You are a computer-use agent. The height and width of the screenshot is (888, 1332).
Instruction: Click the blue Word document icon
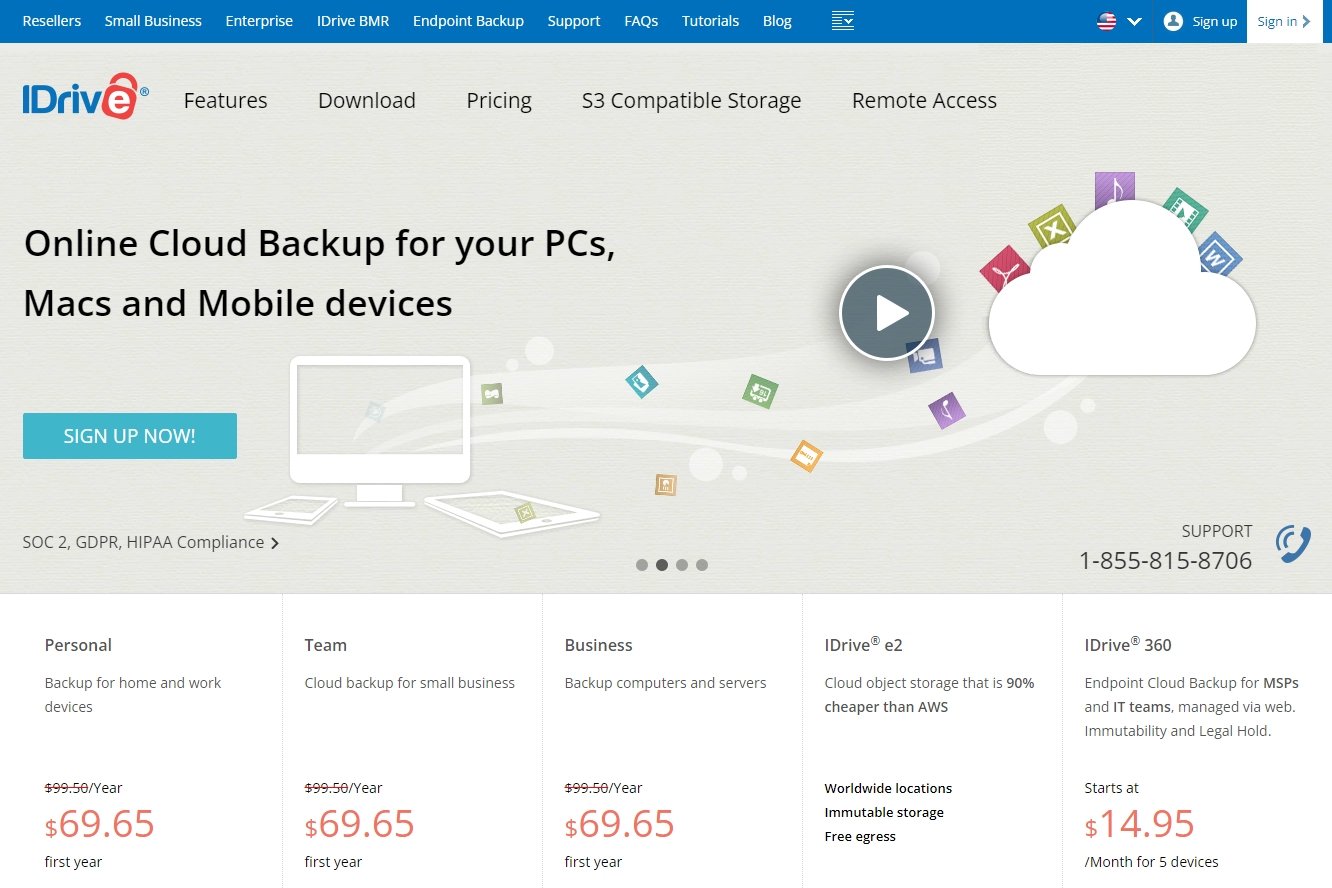click(1218, 254)
